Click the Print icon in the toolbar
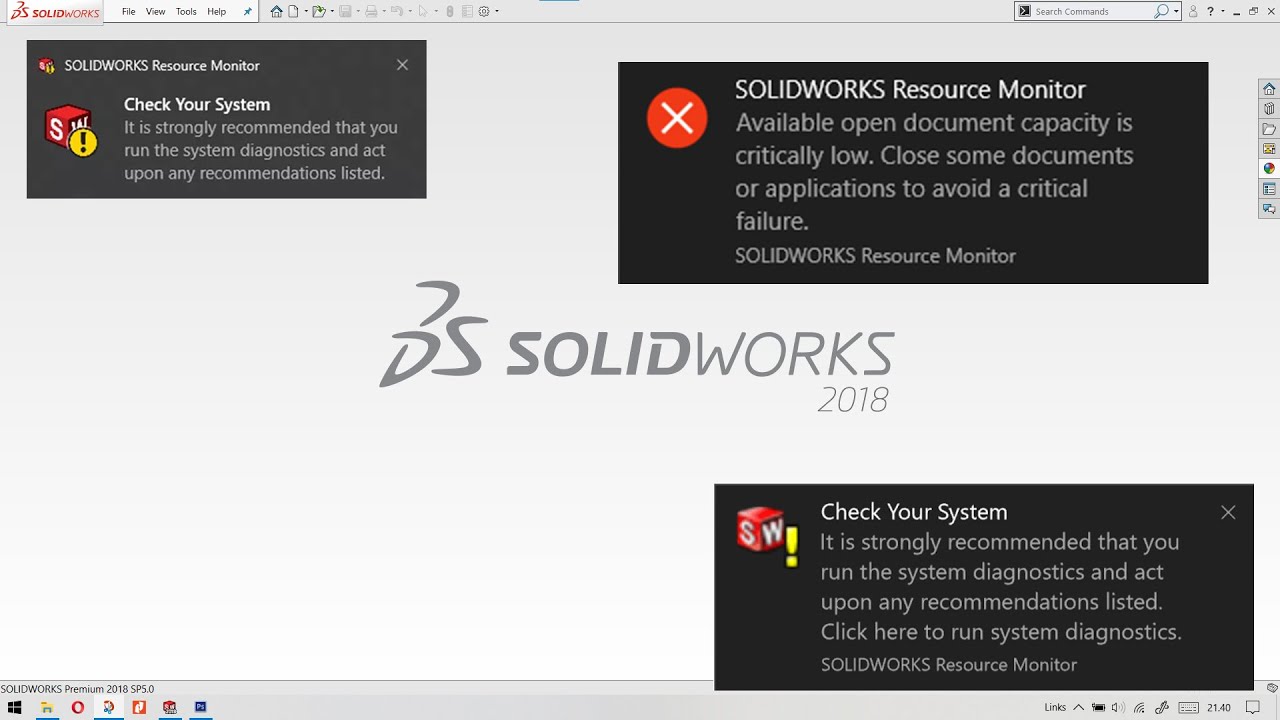The width and height of the screenshot is (1280, 720). [371, 11]
